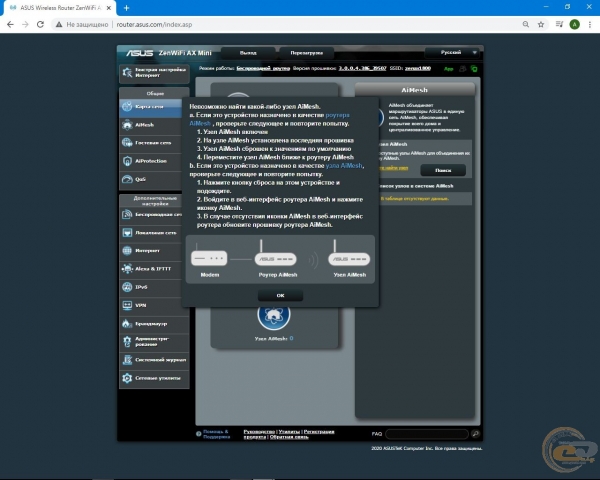Click the browser forward arrow
The width and height of the screenshot is (600, 480).
(x=25, y=24)
